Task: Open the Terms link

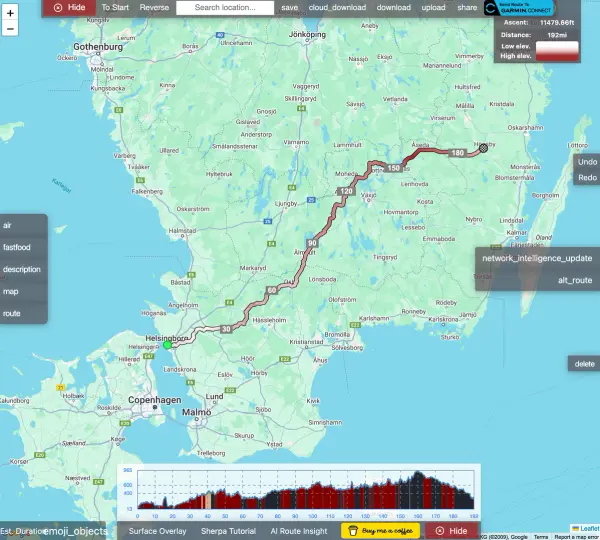Action: pyautogui.click(x=541, y=537)
